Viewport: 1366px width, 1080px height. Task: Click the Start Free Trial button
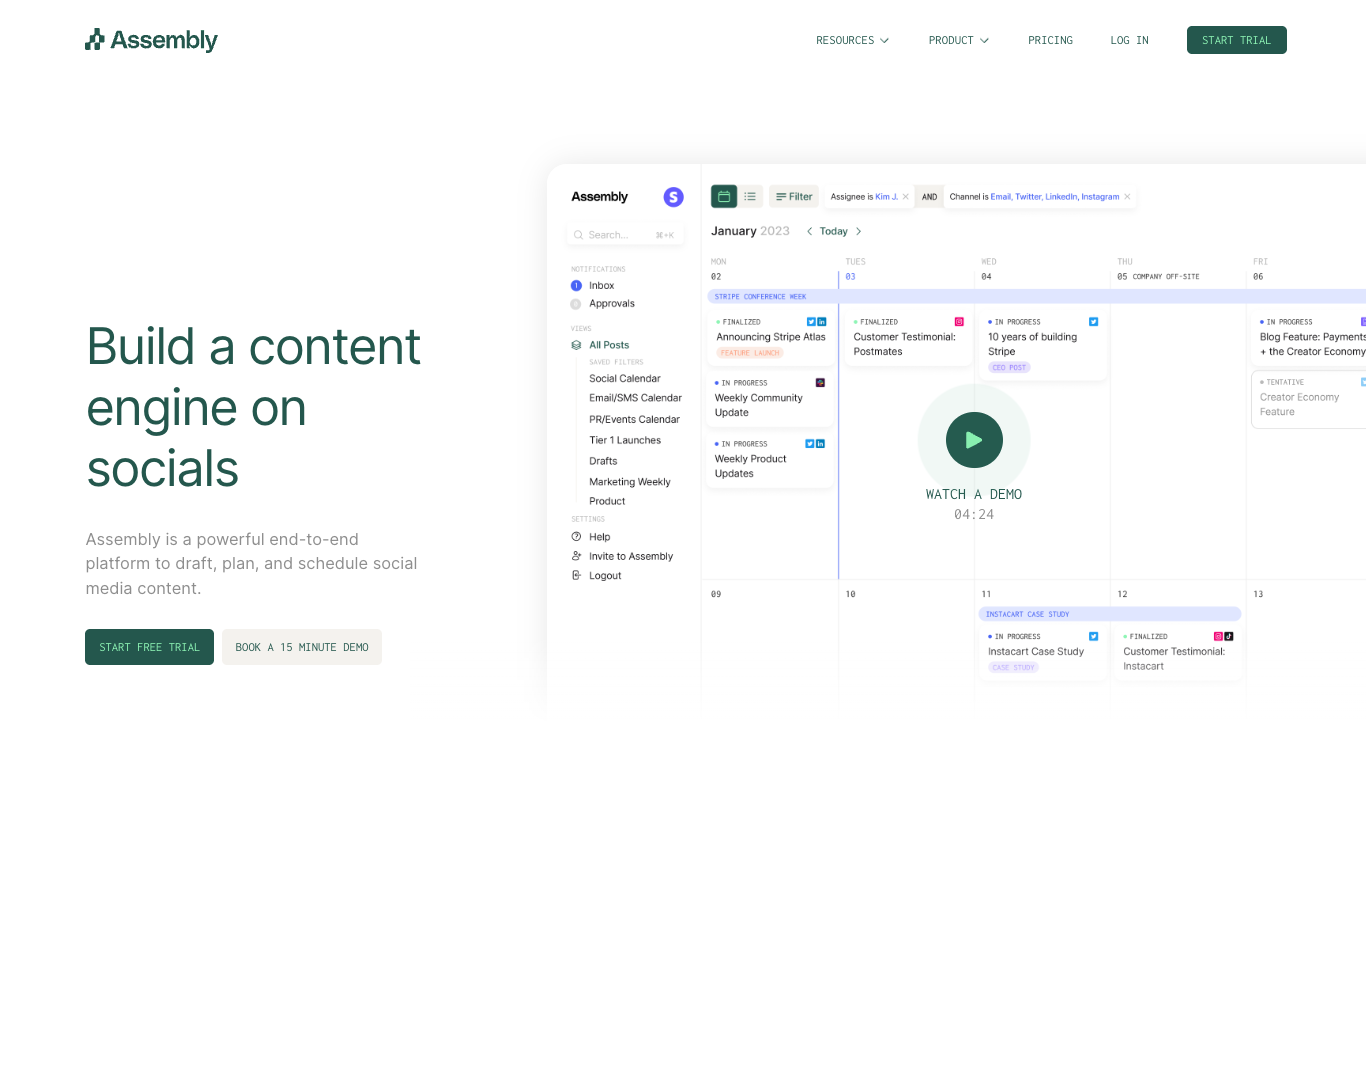[x=149, y=647]
